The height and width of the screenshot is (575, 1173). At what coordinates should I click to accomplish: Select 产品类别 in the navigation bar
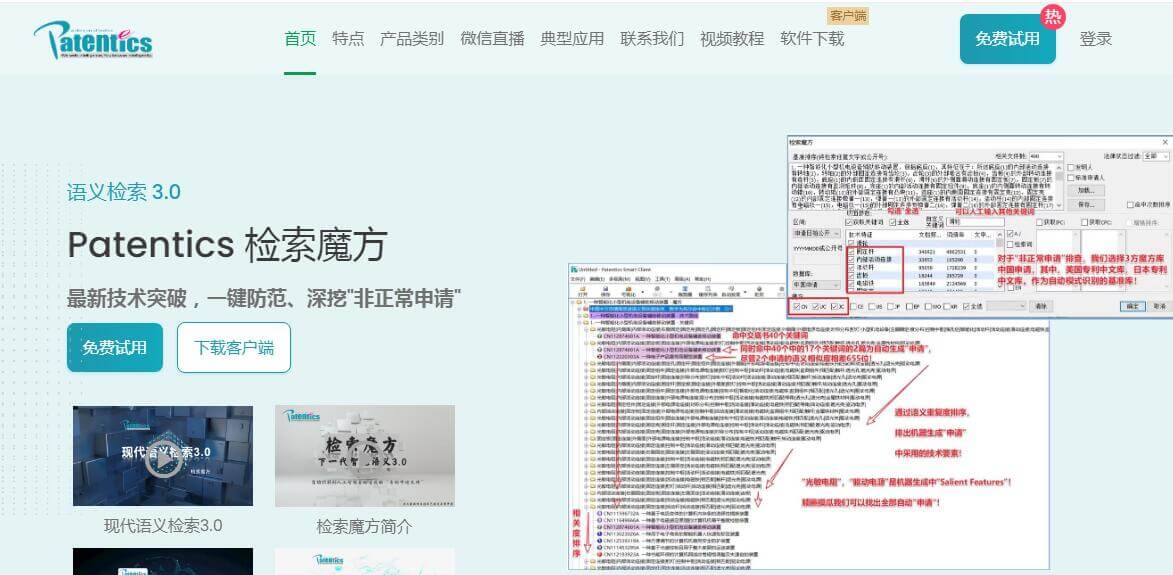click(x=412, y=39)
